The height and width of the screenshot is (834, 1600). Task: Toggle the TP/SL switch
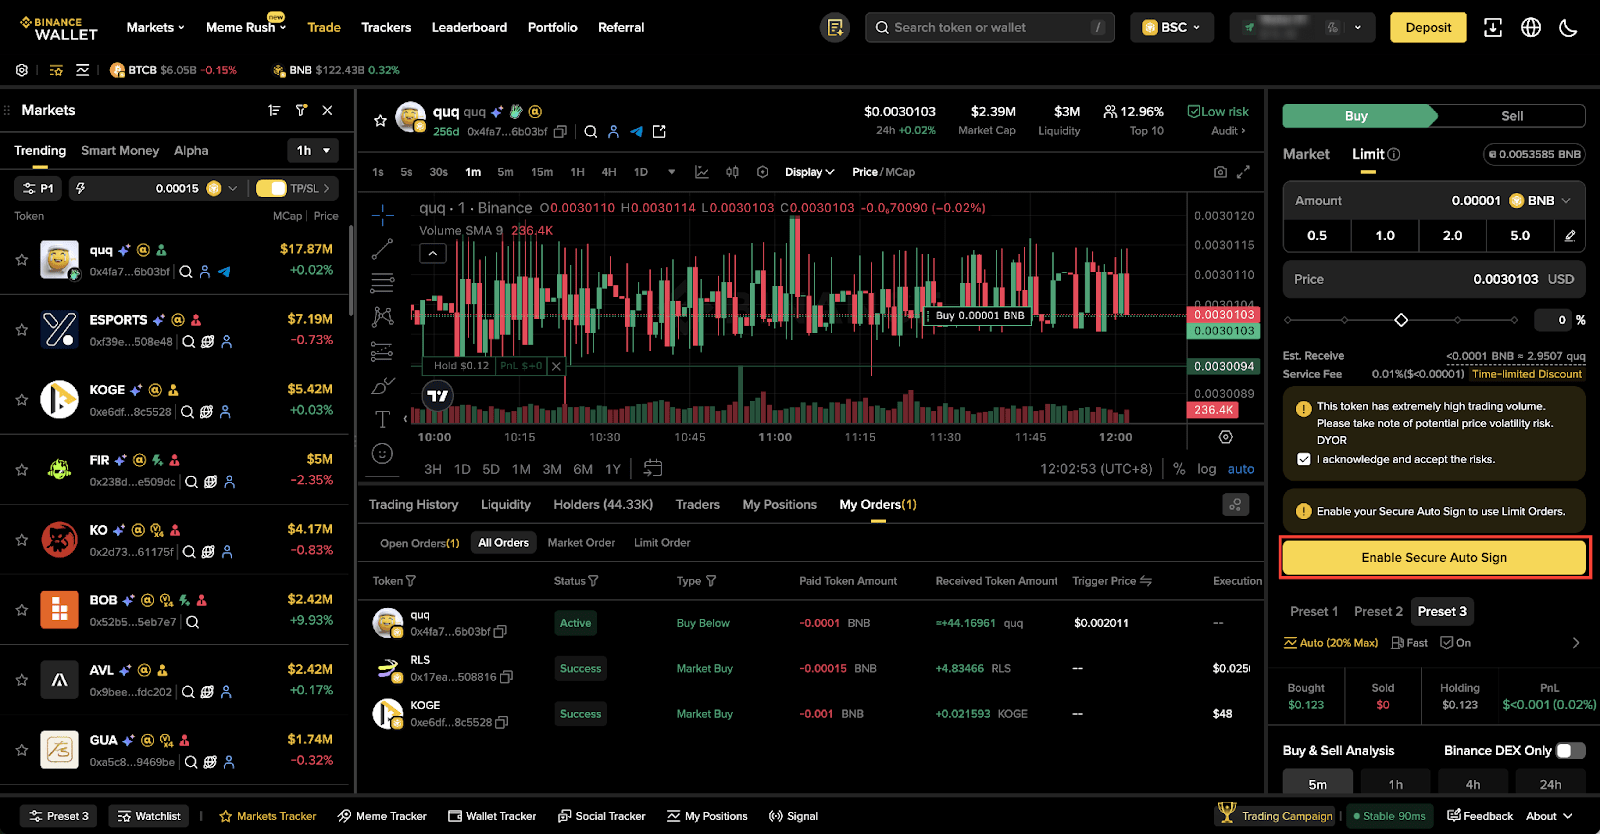[x=271, y=188]
